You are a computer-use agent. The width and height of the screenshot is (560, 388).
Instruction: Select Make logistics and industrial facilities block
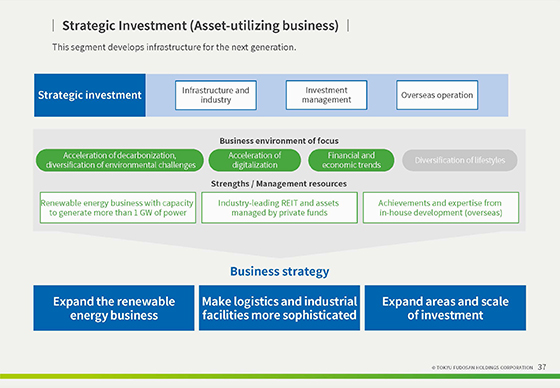pos(279,308)
